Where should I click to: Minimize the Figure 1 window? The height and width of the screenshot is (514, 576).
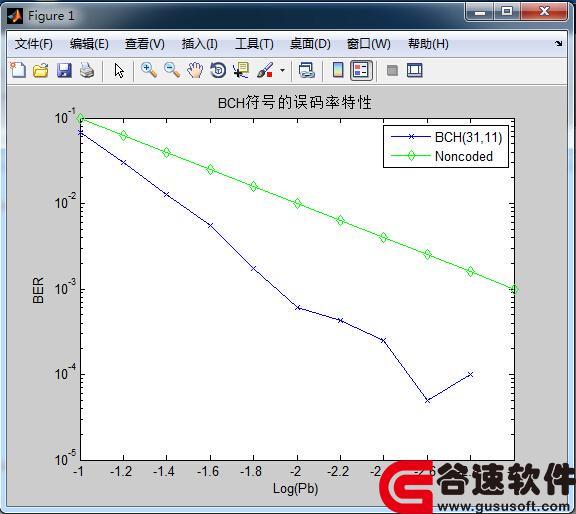click(480, 12)
